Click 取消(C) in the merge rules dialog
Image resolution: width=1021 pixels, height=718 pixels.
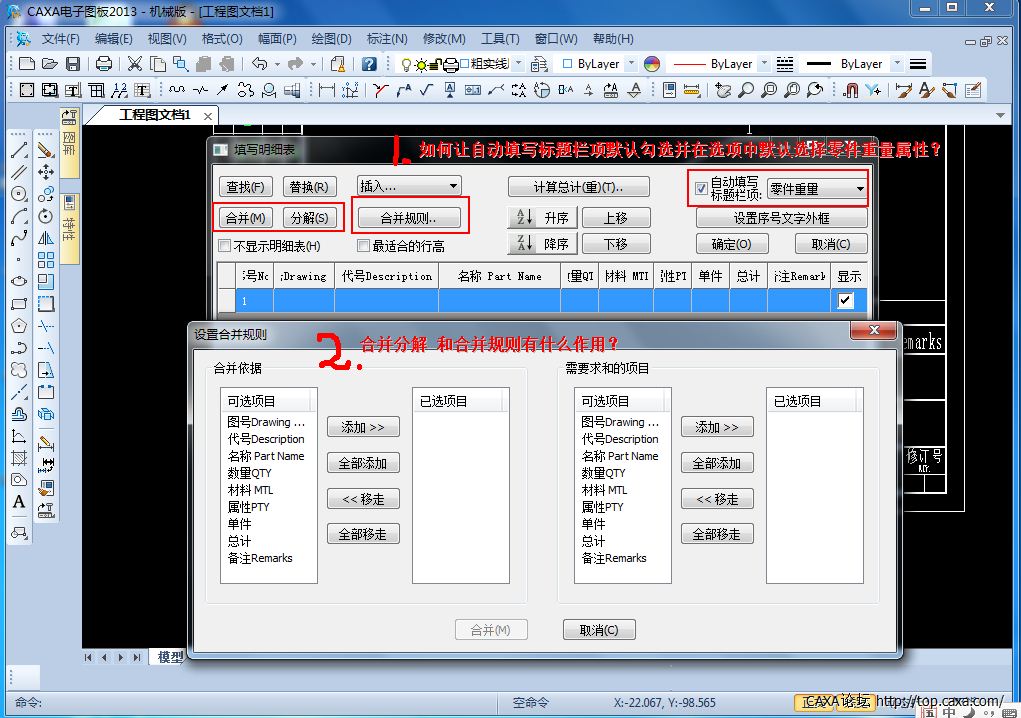point(599,630)
